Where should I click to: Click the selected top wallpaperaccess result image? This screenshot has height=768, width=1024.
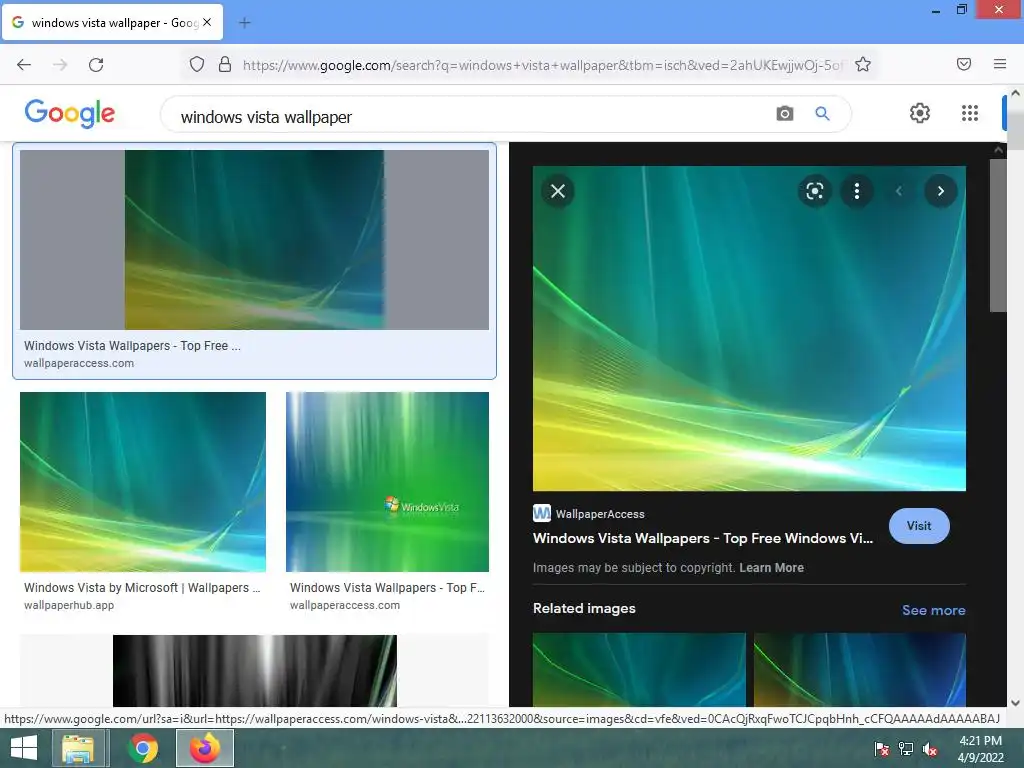click(x=254, y=240)
